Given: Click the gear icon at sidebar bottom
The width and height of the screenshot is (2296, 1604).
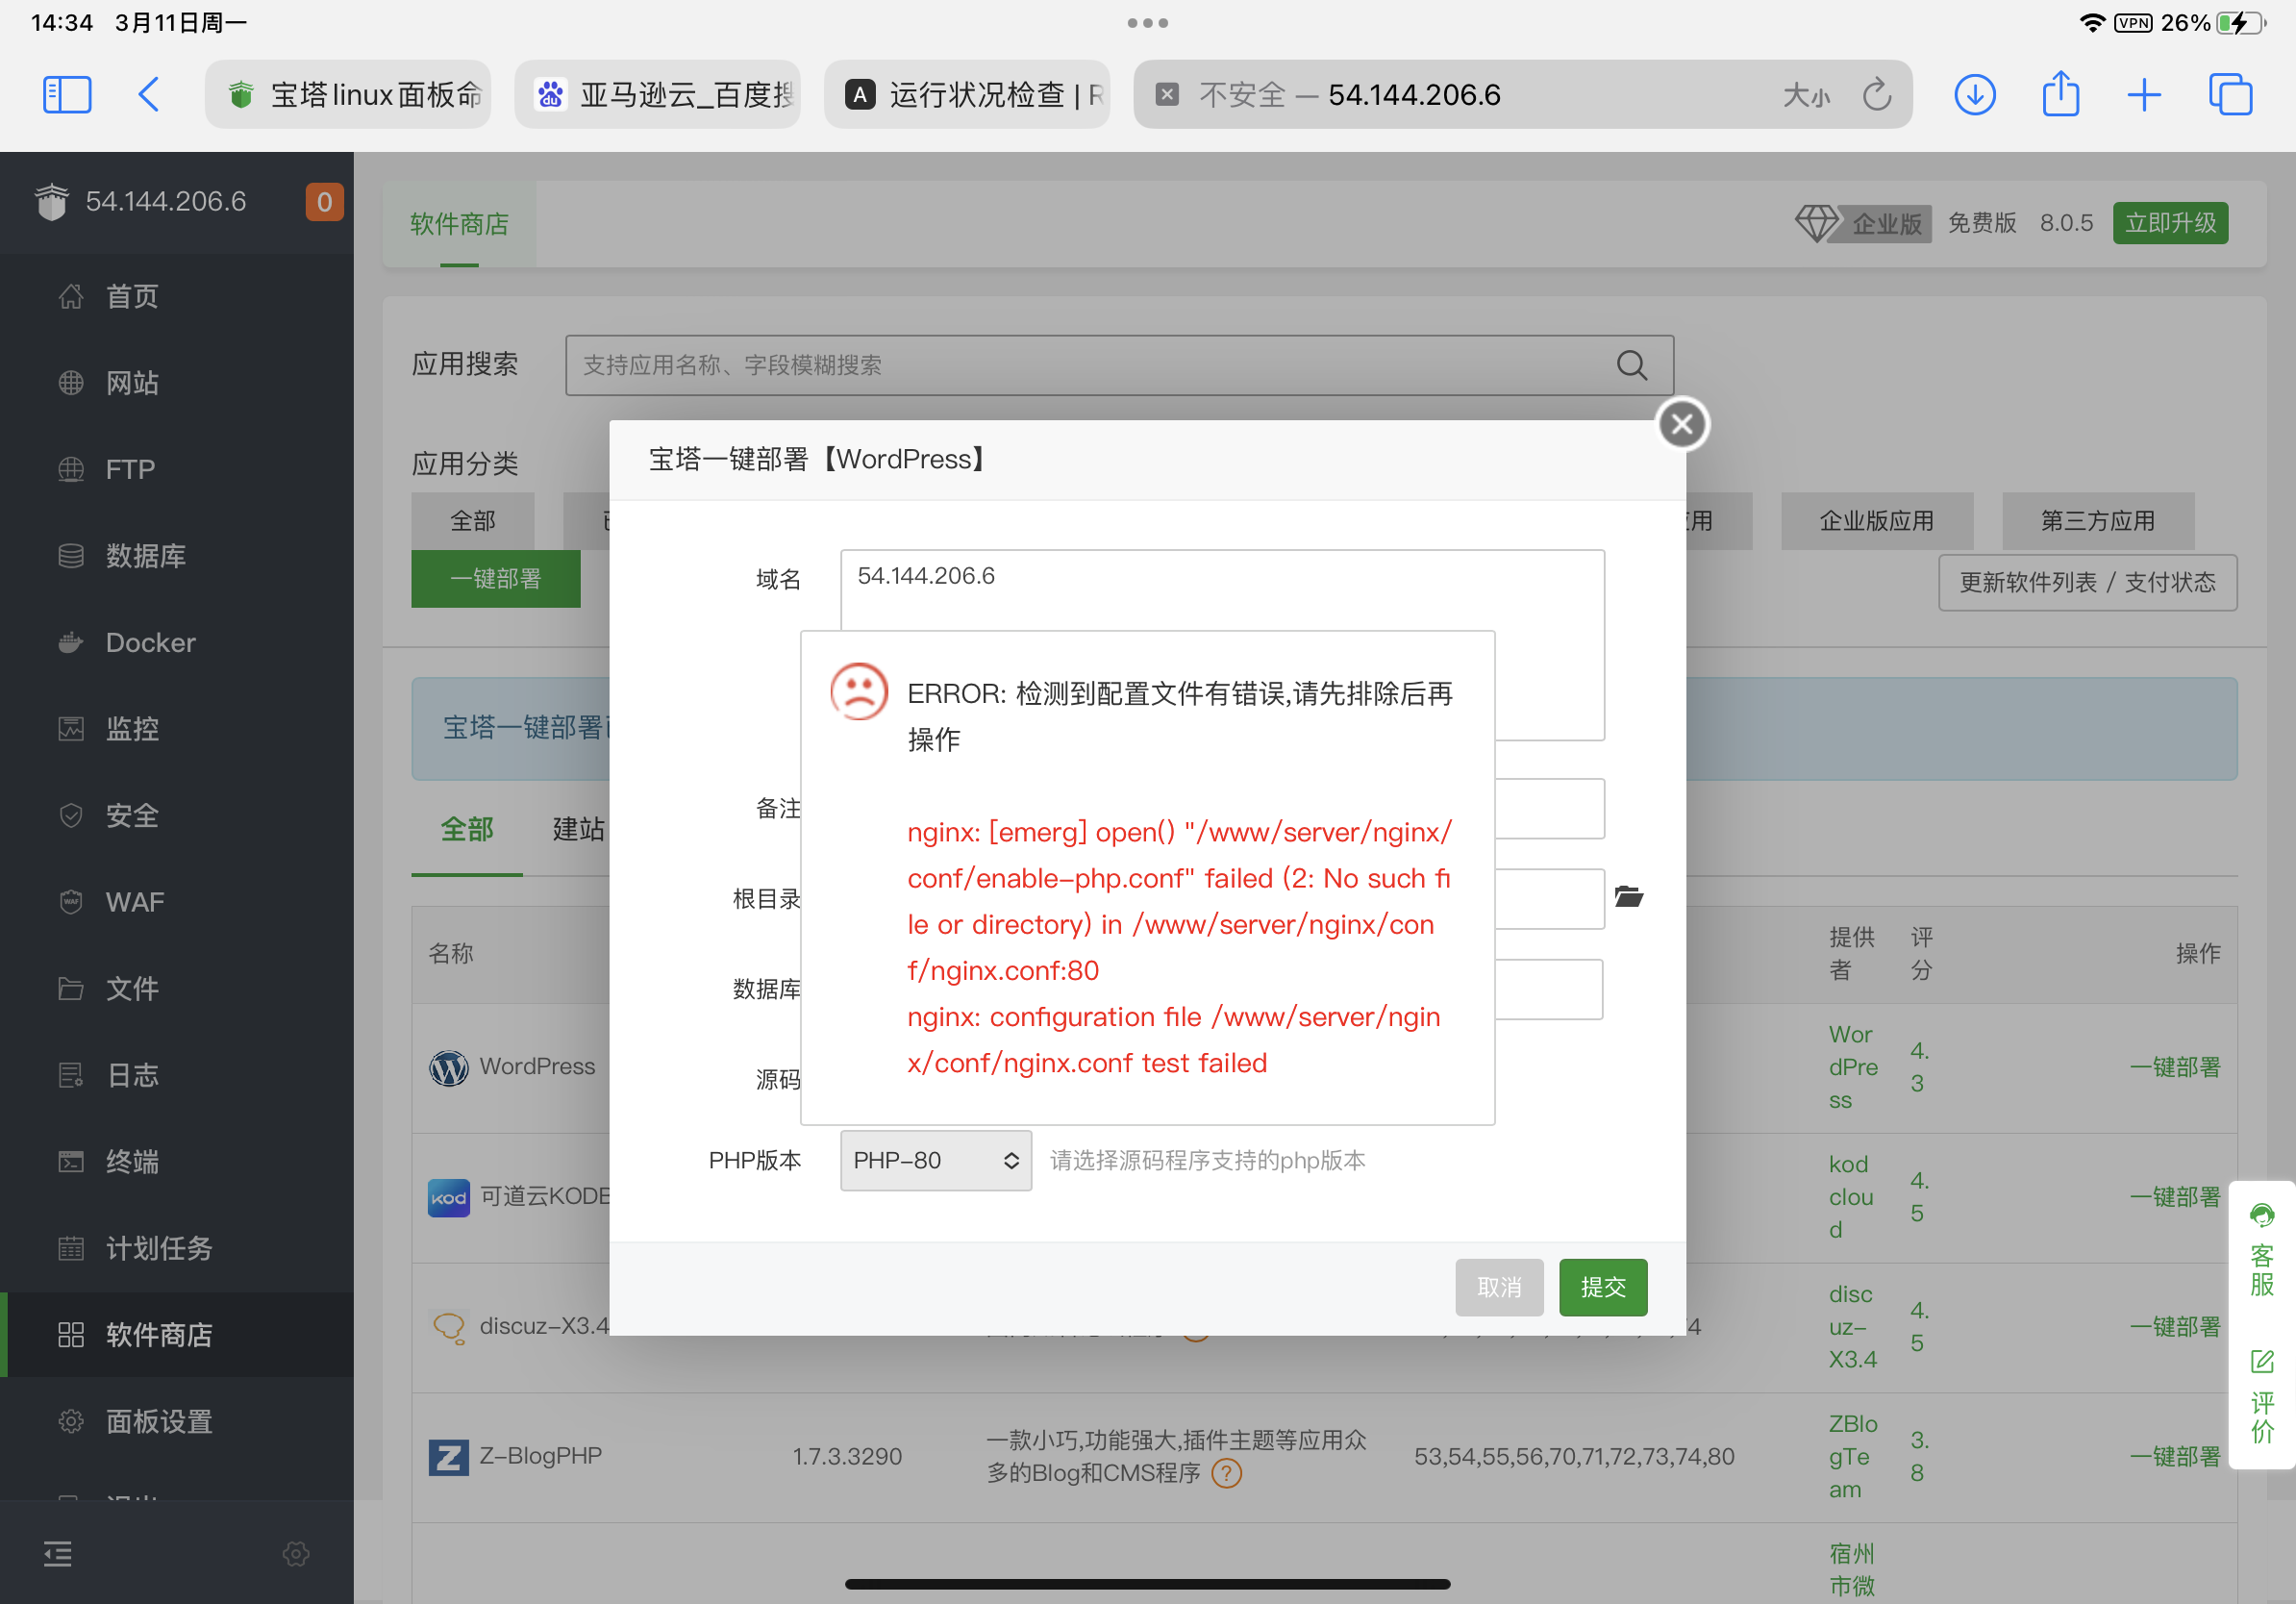Looking at the screenshot, I should 296,1553.
